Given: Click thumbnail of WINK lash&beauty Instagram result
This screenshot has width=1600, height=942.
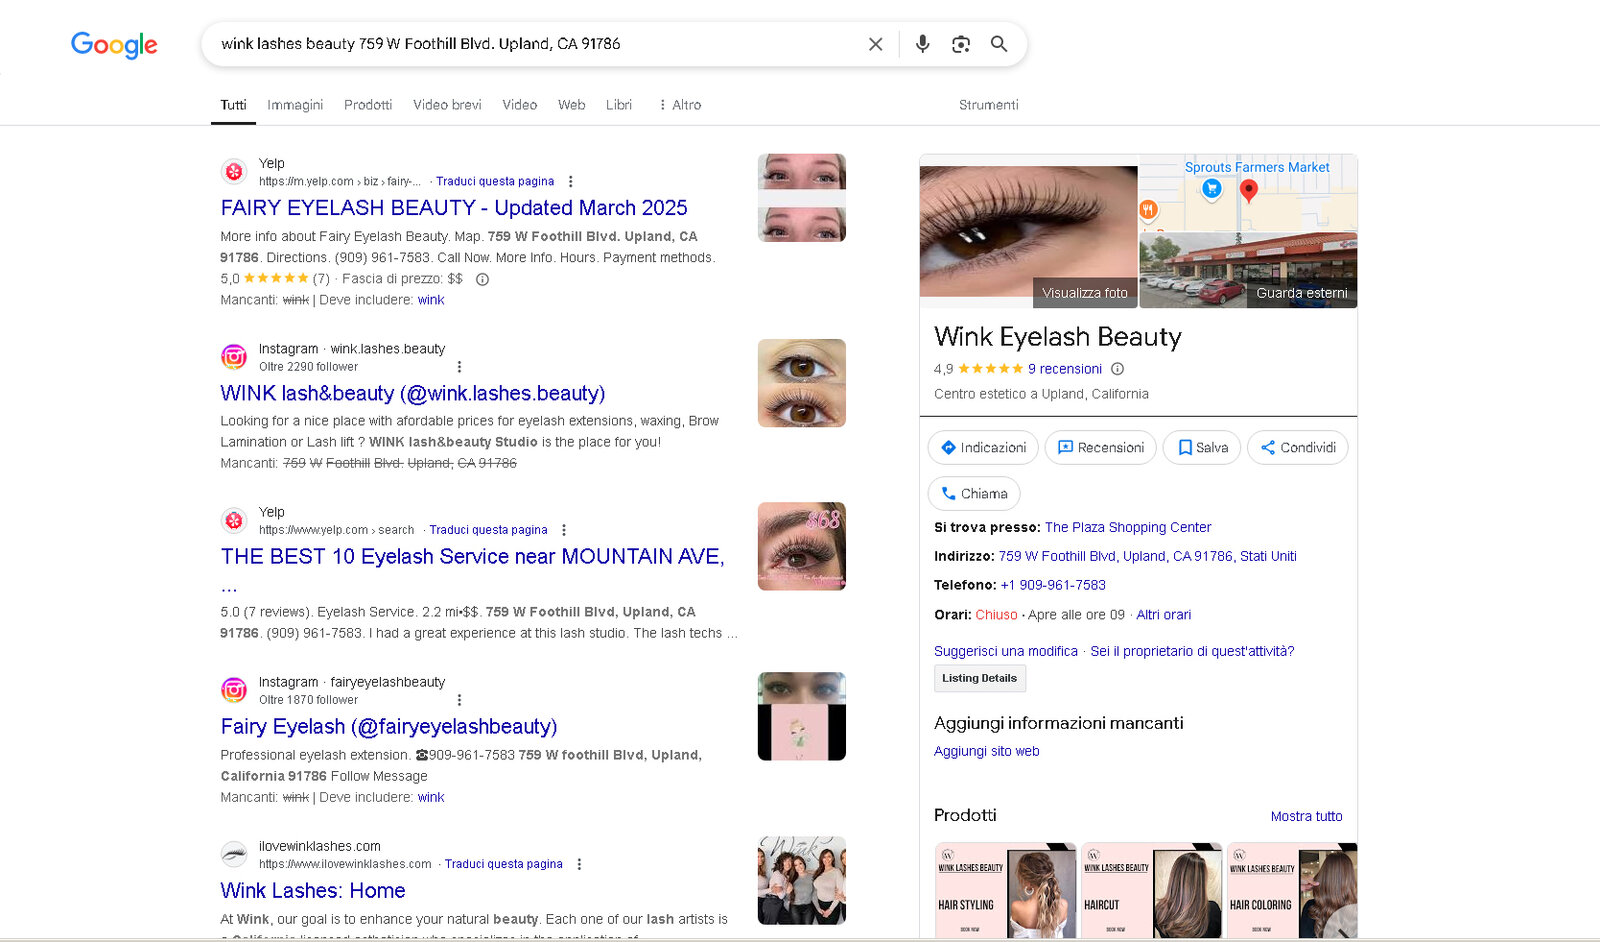Looking at the screenshot, I should (802, 383).
